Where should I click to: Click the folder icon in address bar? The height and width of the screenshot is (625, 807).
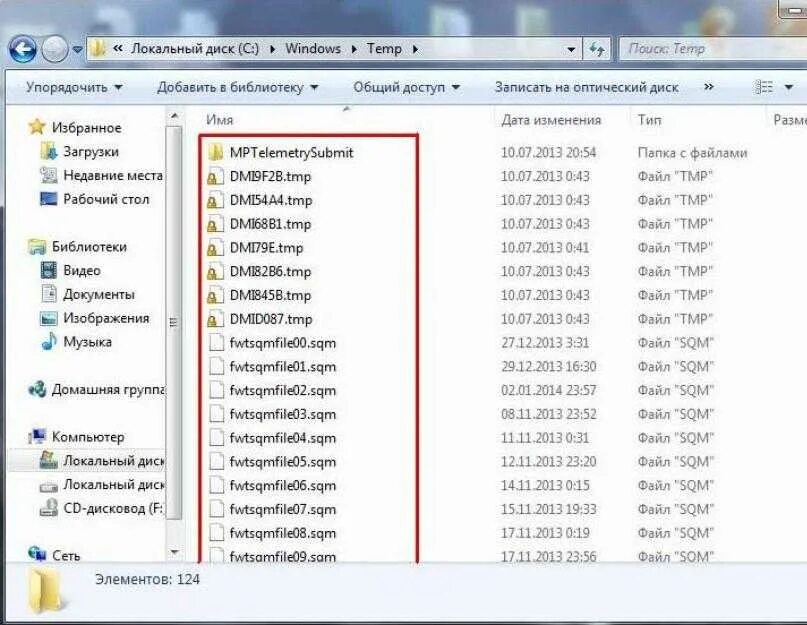98,49
